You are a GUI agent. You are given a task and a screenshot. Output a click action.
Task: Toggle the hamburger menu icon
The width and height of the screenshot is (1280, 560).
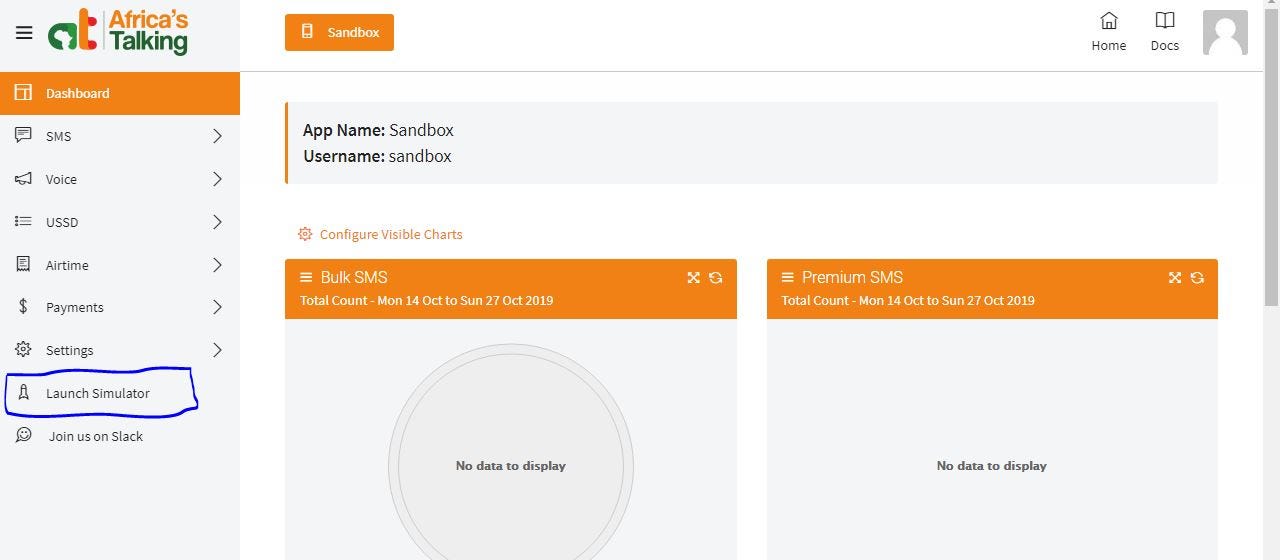pyautogui.click(x=24, y=33)
